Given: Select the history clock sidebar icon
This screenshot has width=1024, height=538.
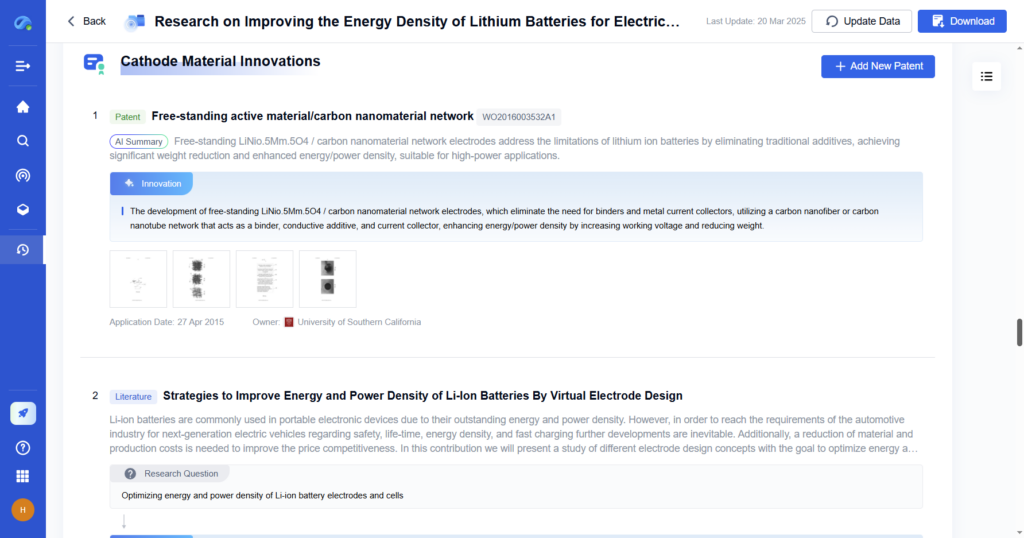Looking at the screenshot, I should click(22, 249).
